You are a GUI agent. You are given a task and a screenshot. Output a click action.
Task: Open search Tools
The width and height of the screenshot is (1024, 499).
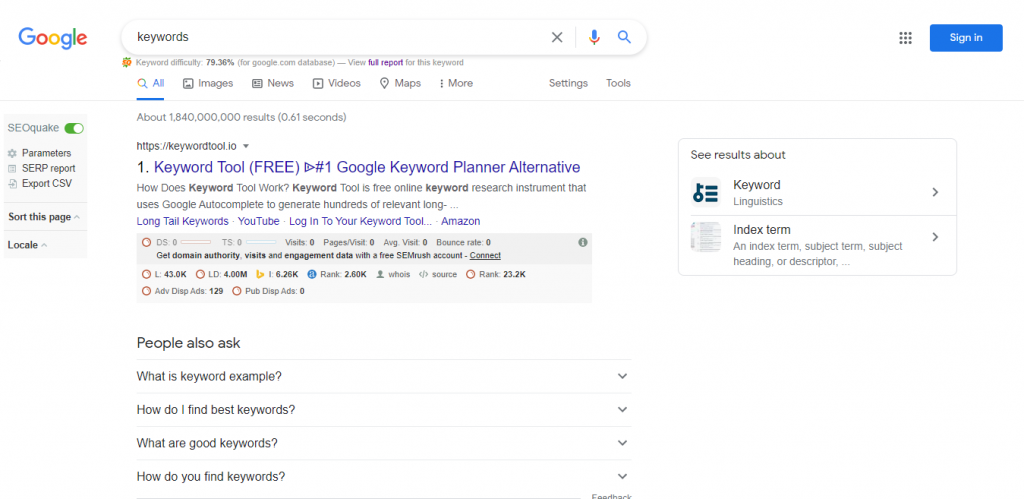(x=618, y=84)
